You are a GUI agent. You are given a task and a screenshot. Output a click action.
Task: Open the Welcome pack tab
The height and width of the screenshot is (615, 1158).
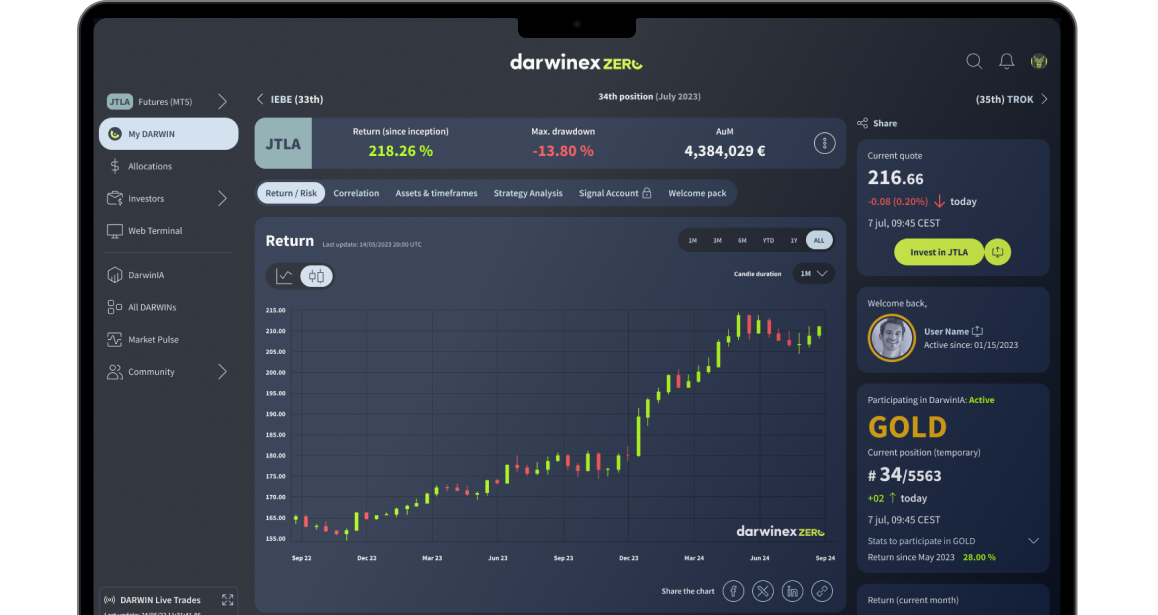pos(697,193)
